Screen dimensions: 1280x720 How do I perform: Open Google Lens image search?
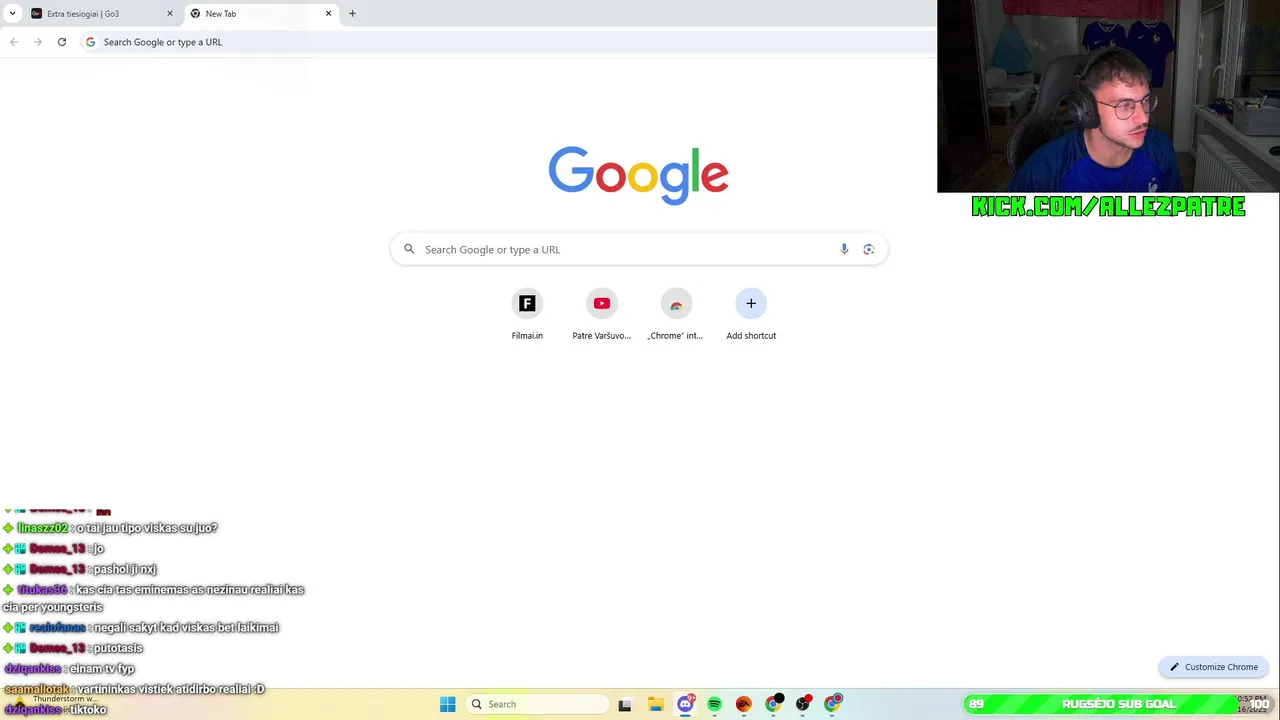pyautogui.click(x=868, y=249)
